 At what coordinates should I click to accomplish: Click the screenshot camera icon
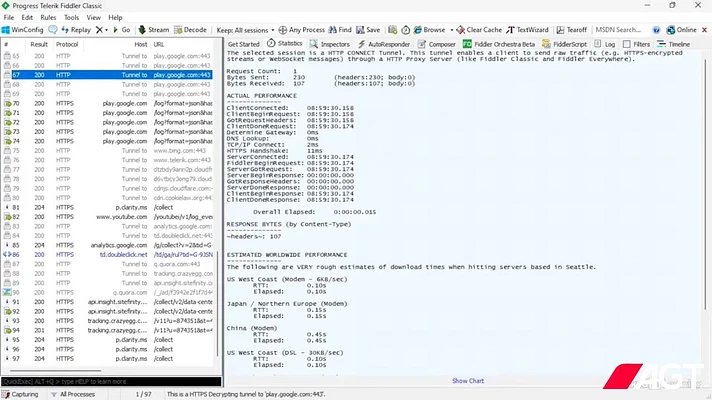coord(393,30)
